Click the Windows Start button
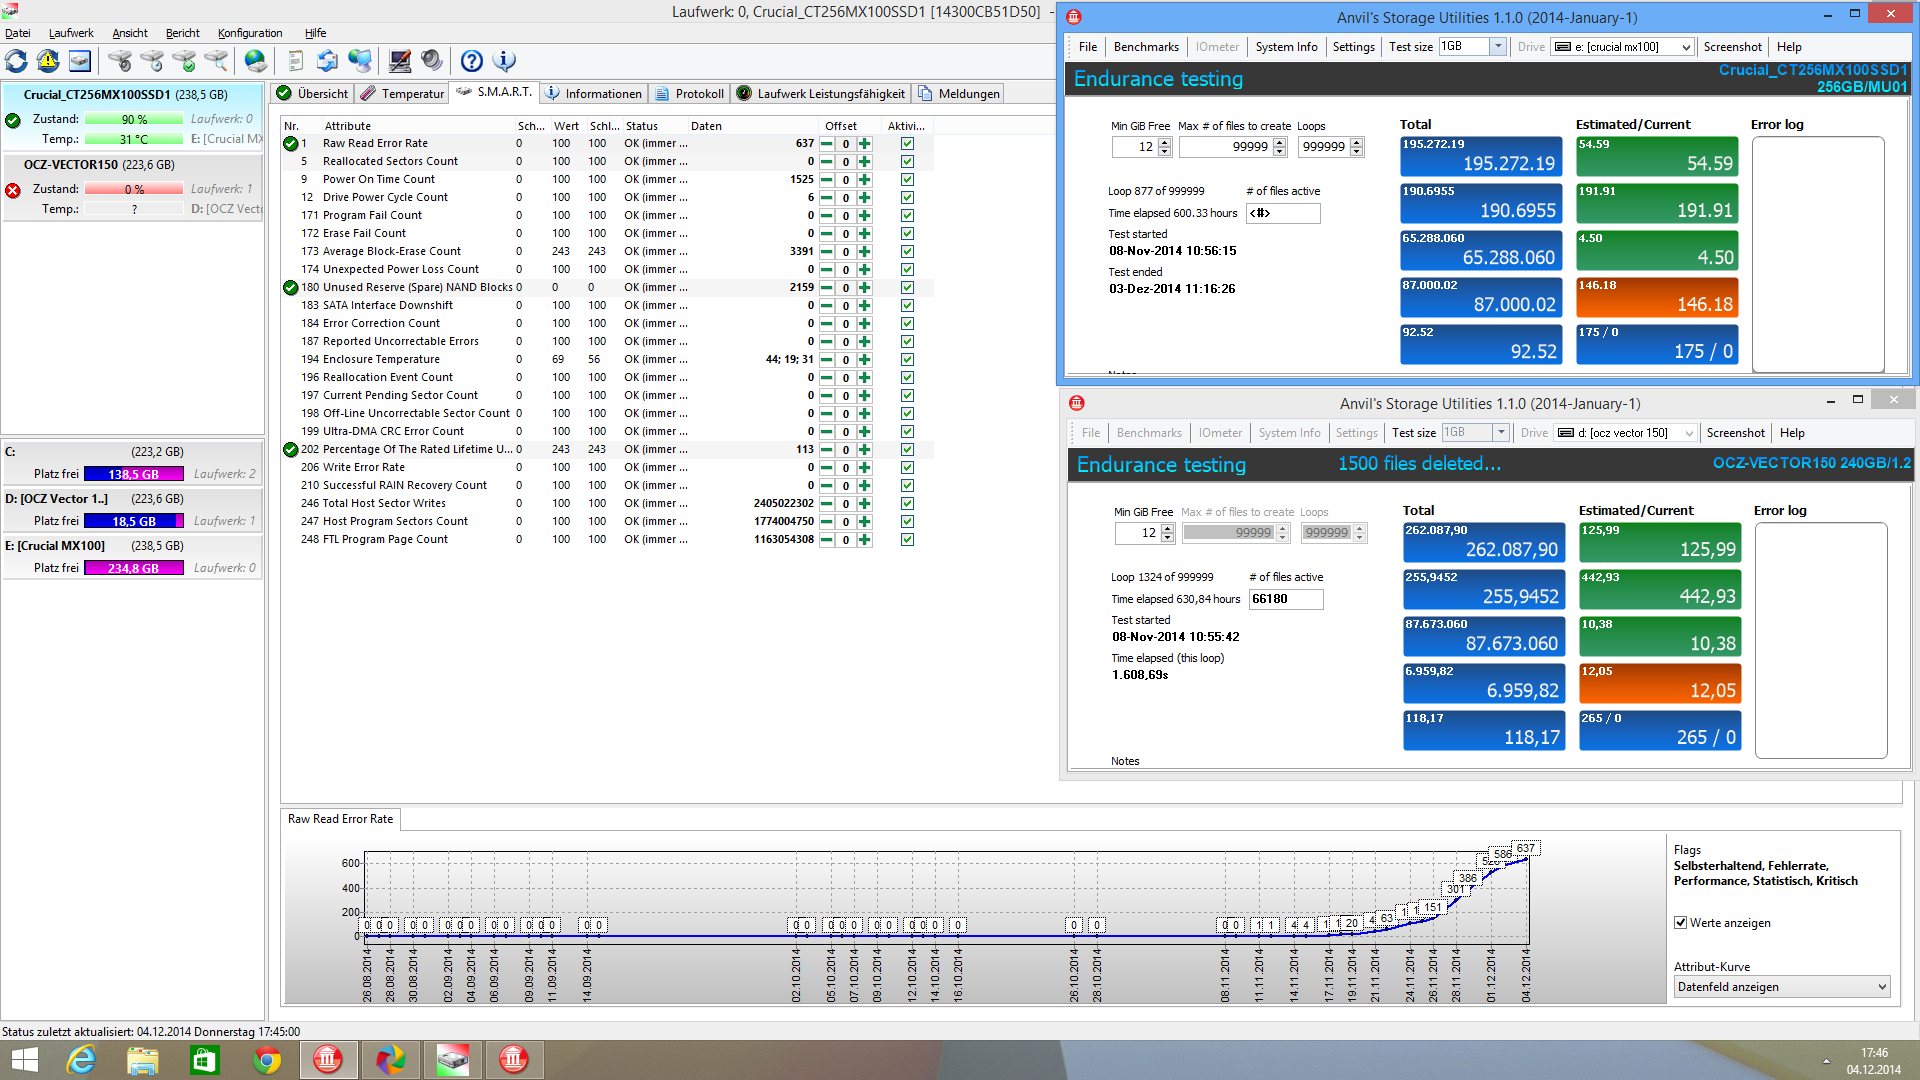Image resolution: width=1920 pixels, height=1080 pixels. [24, 1059]
